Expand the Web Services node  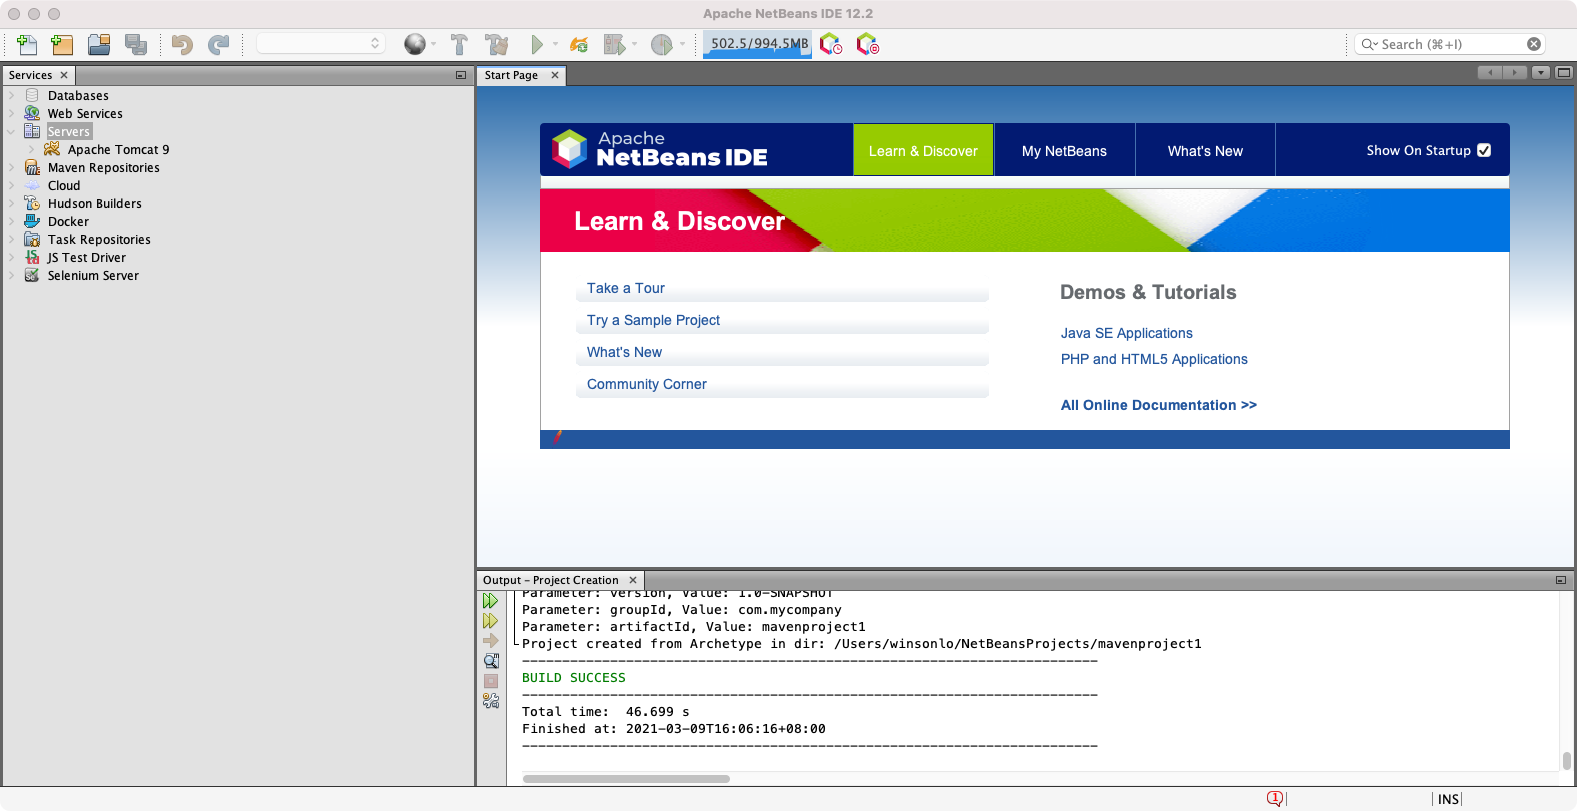pos(12,114)
